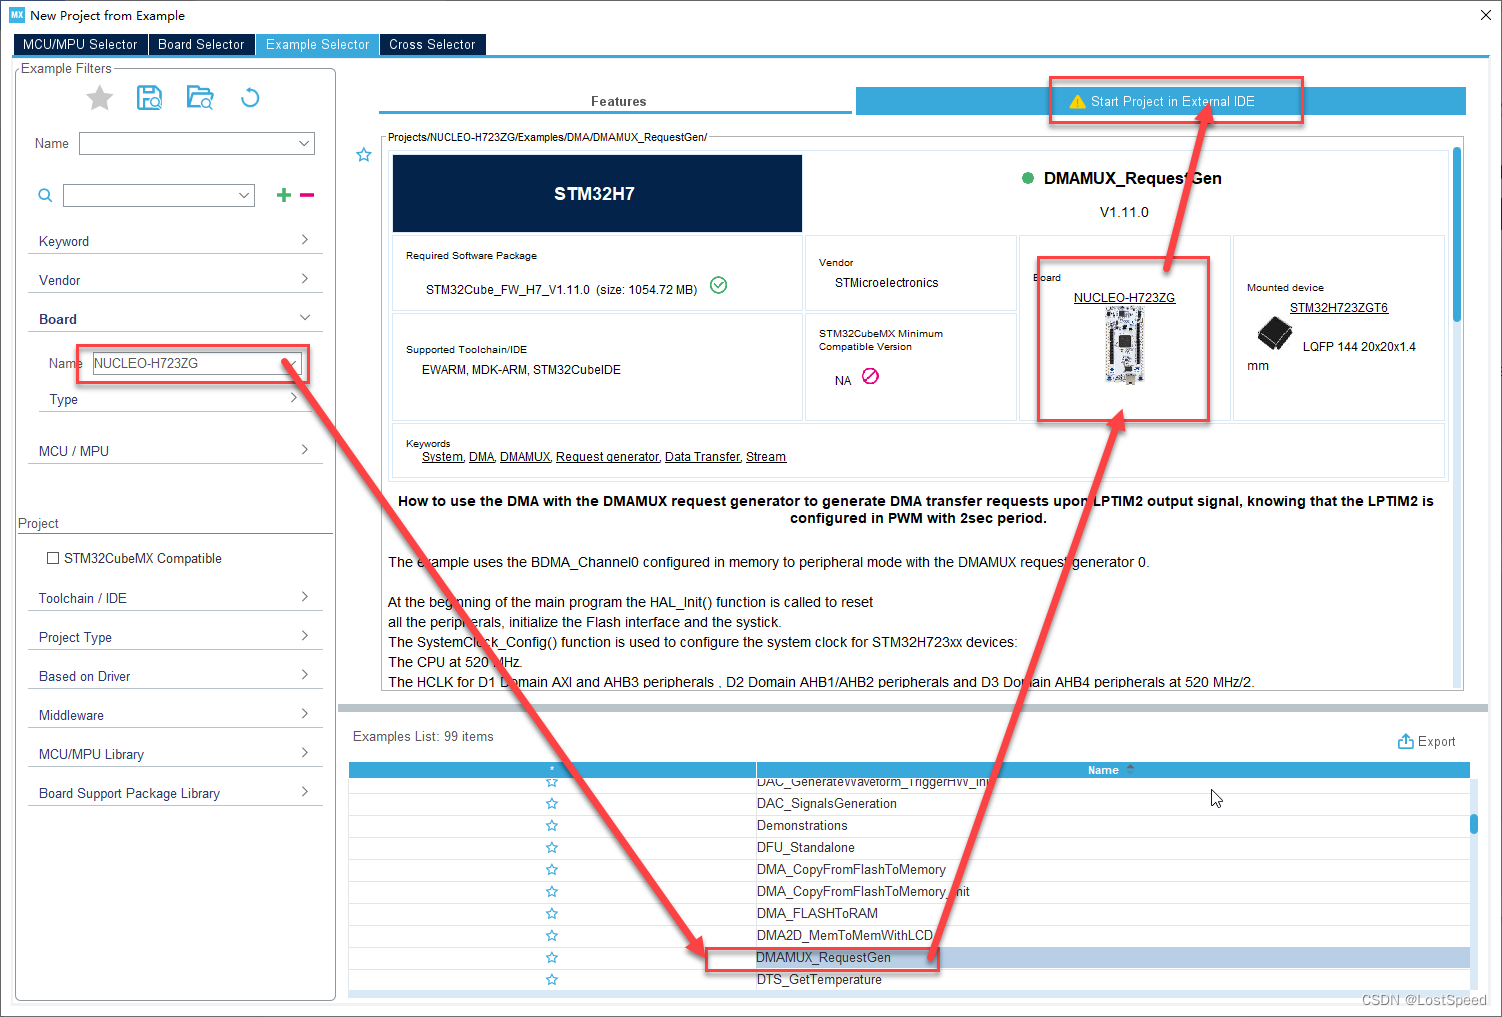Open the Features tab

(x=618, y=101)
